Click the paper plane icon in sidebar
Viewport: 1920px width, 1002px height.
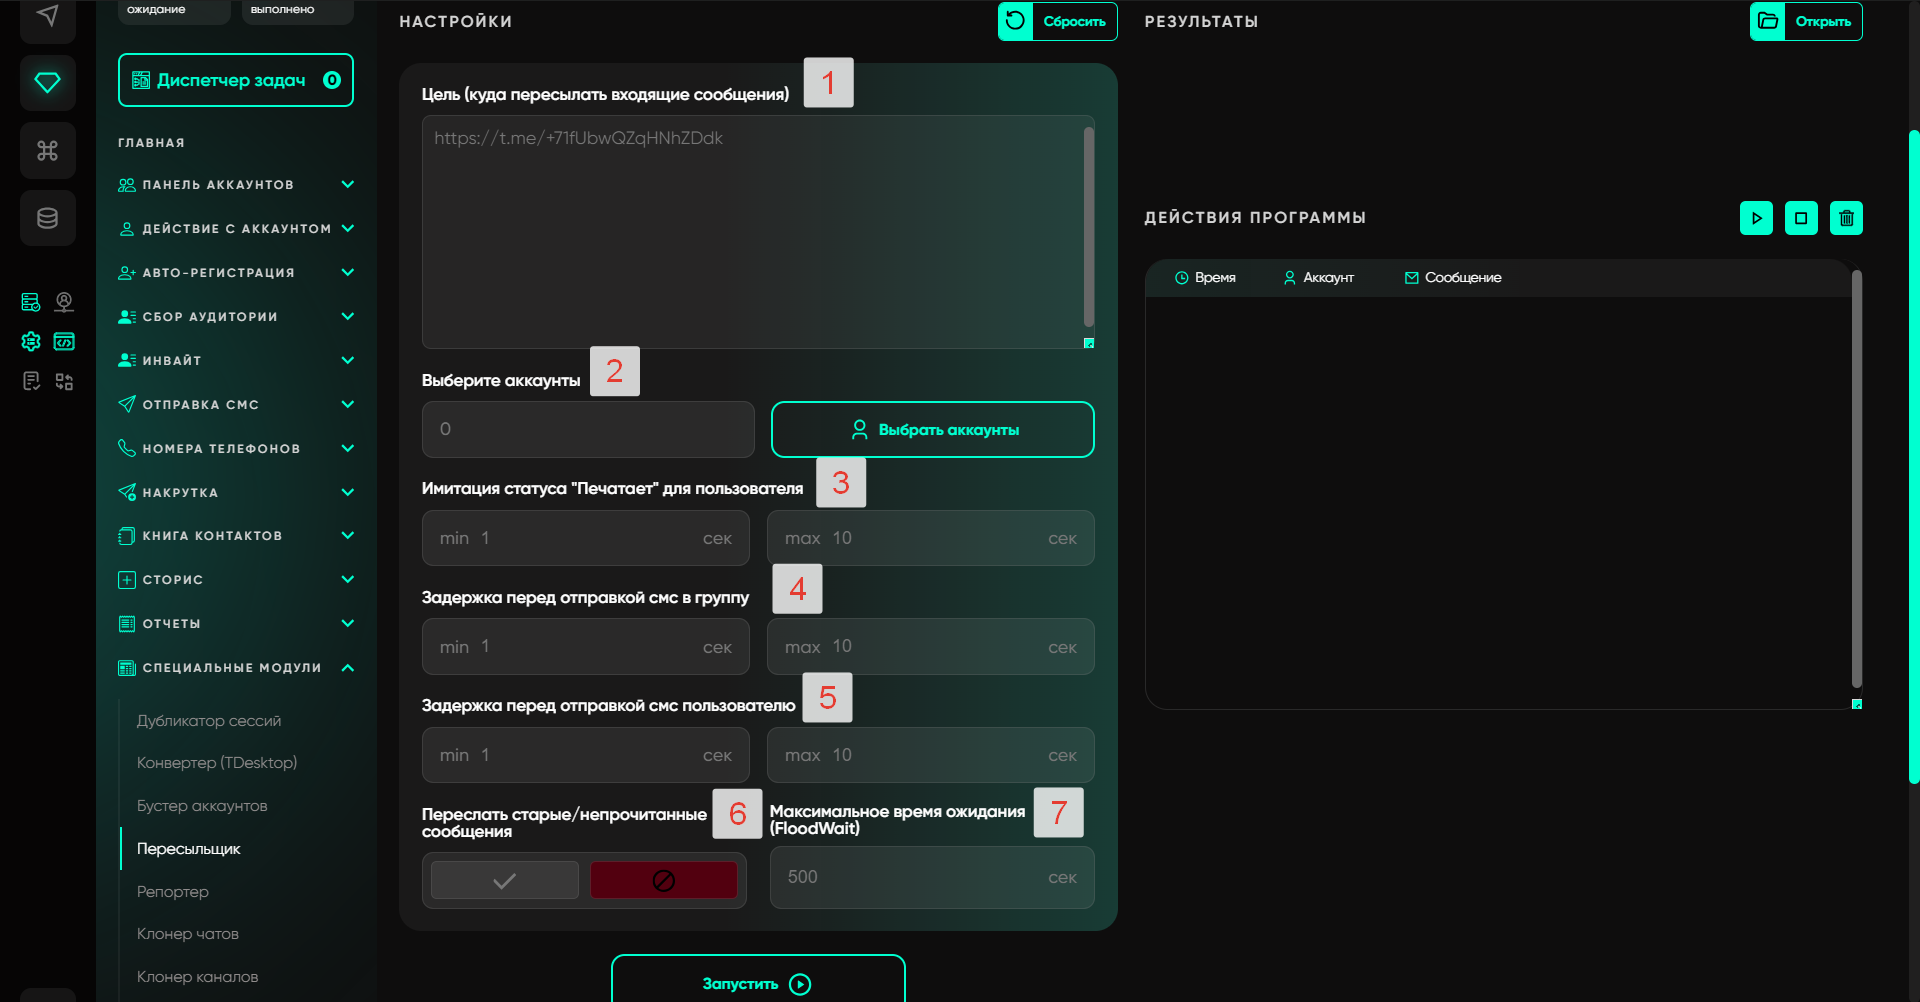click(x=47, y=16)
